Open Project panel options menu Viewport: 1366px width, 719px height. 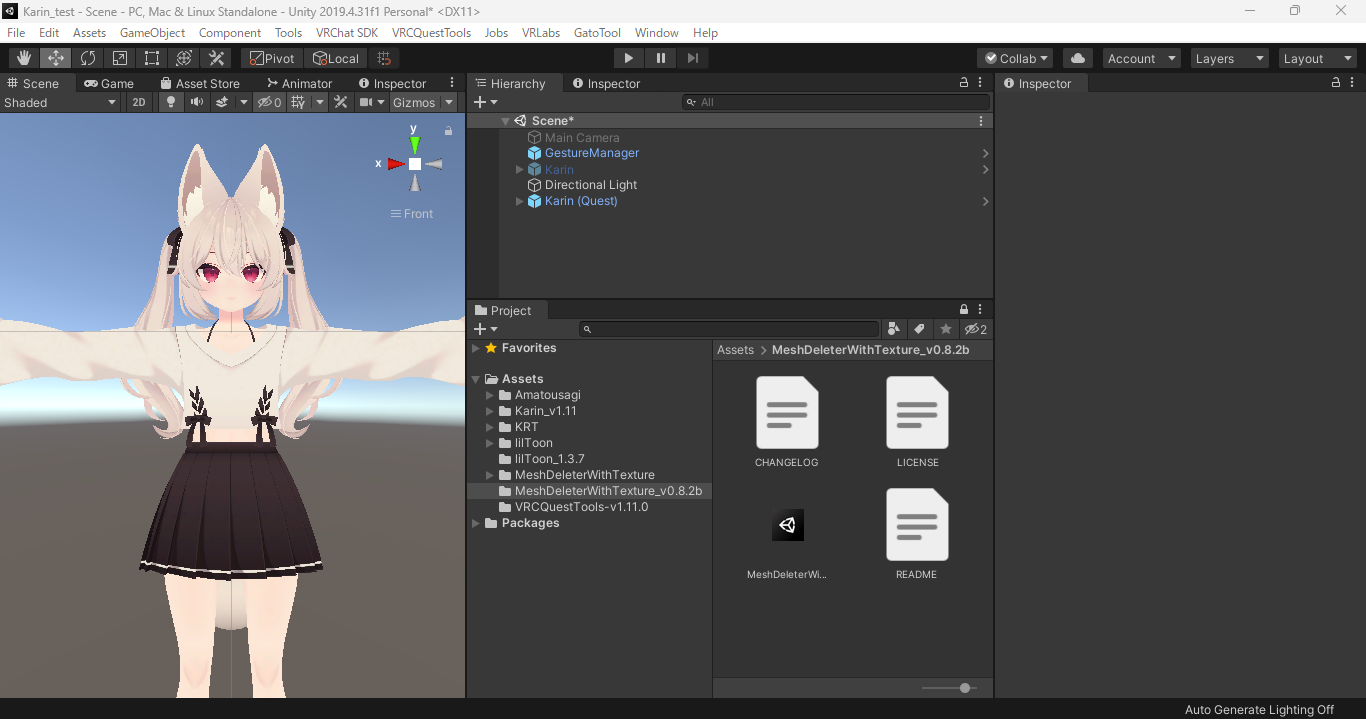[x=980, y=310]
